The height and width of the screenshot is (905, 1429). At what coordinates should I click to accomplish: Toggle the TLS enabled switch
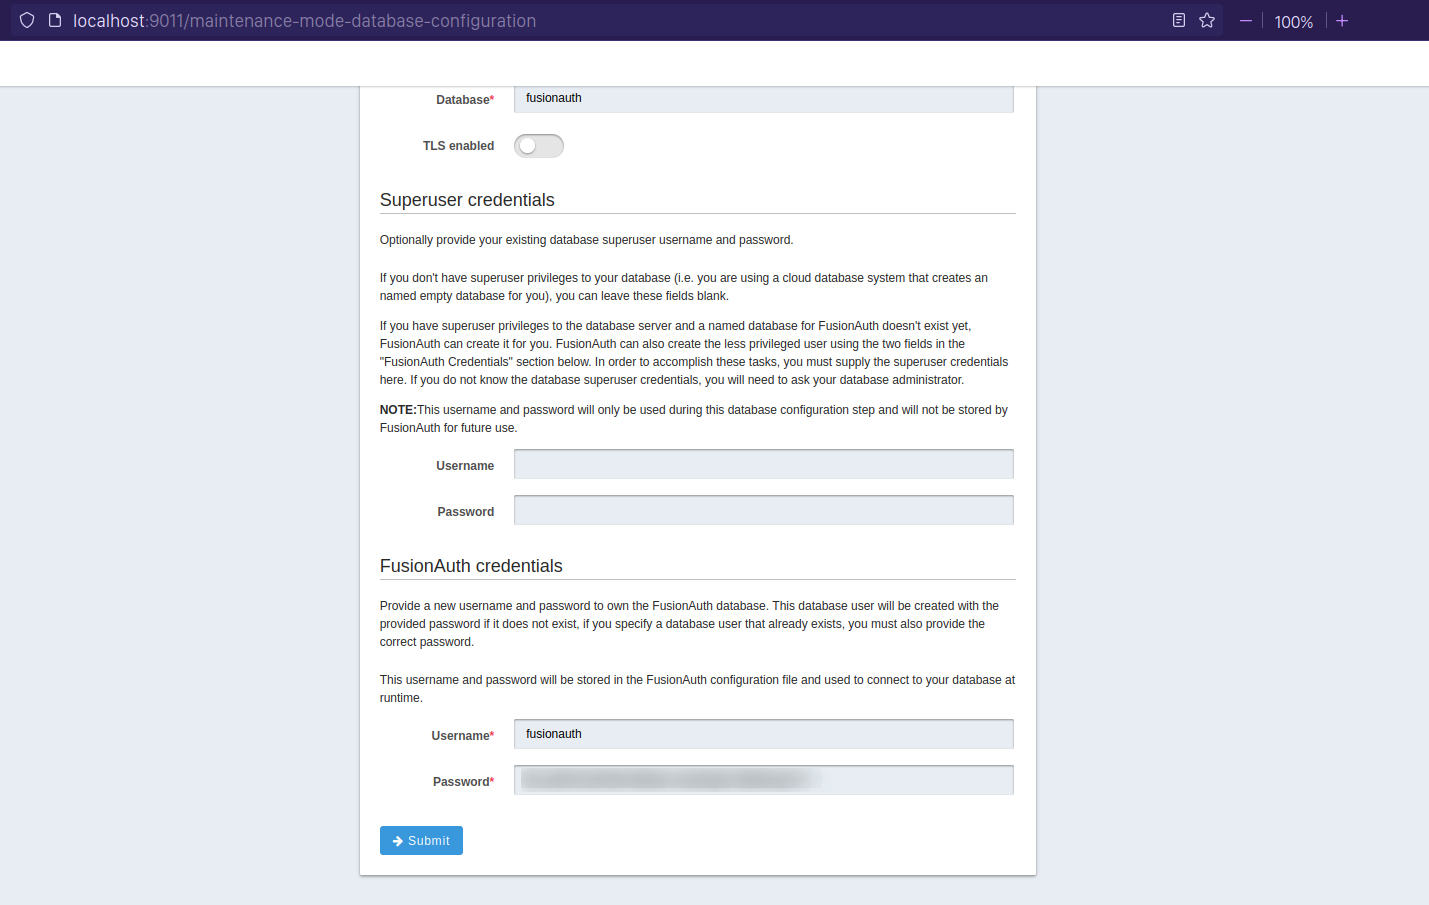tap(539, 146)
